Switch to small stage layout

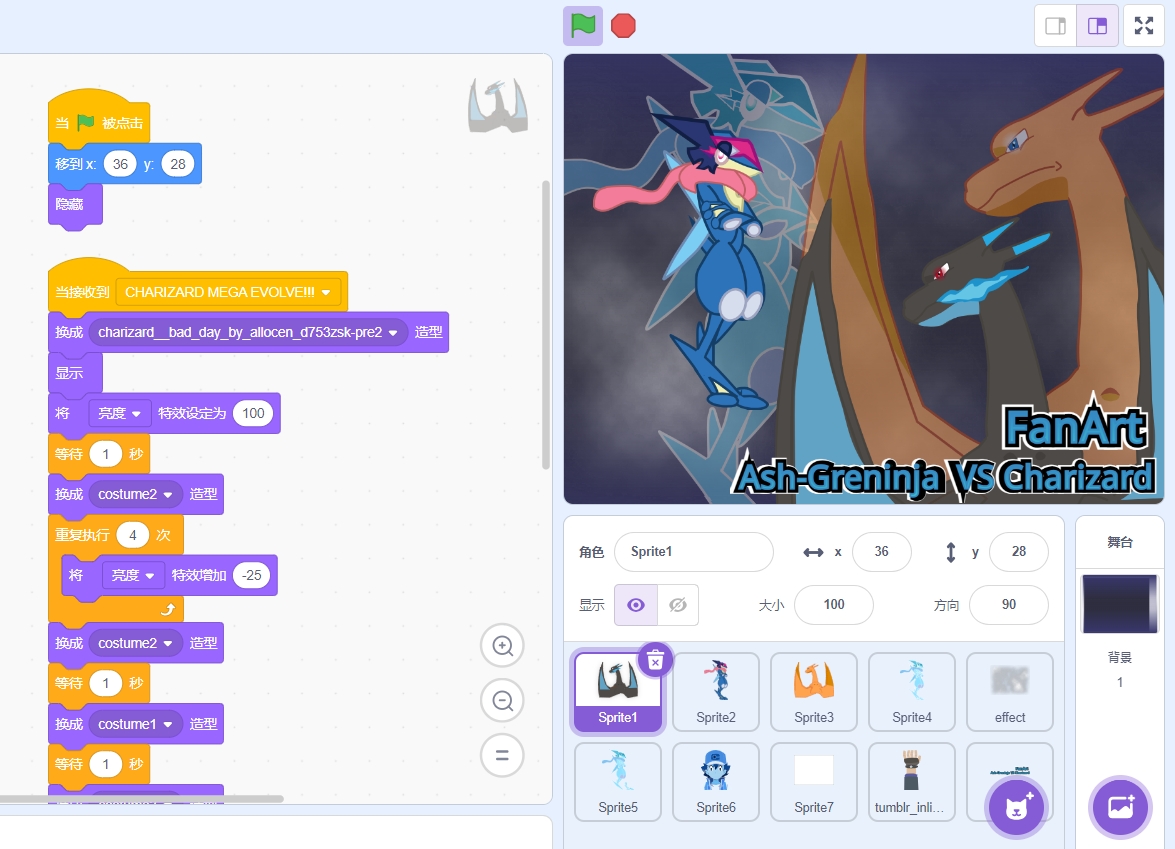[1055, 26]
